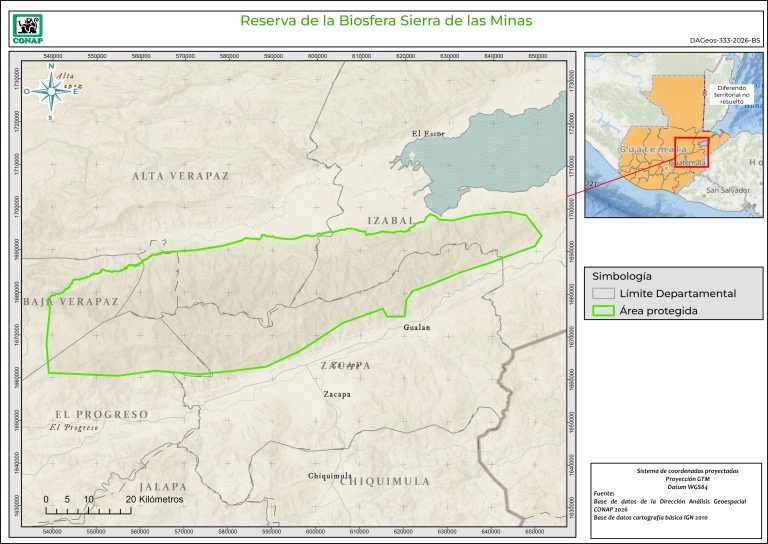Click the DAGeos-333-2026-BS document code

click(x=725, y=40)
